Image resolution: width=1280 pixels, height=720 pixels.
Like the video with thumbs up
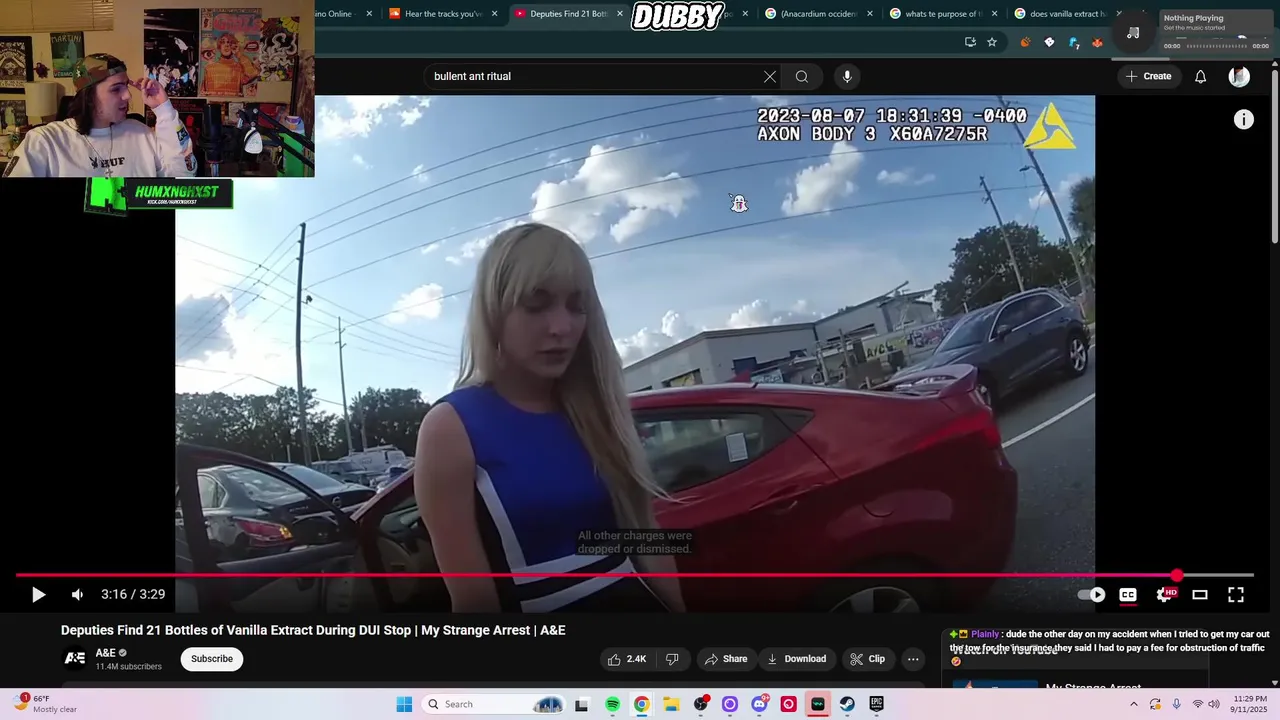point(628,659)
